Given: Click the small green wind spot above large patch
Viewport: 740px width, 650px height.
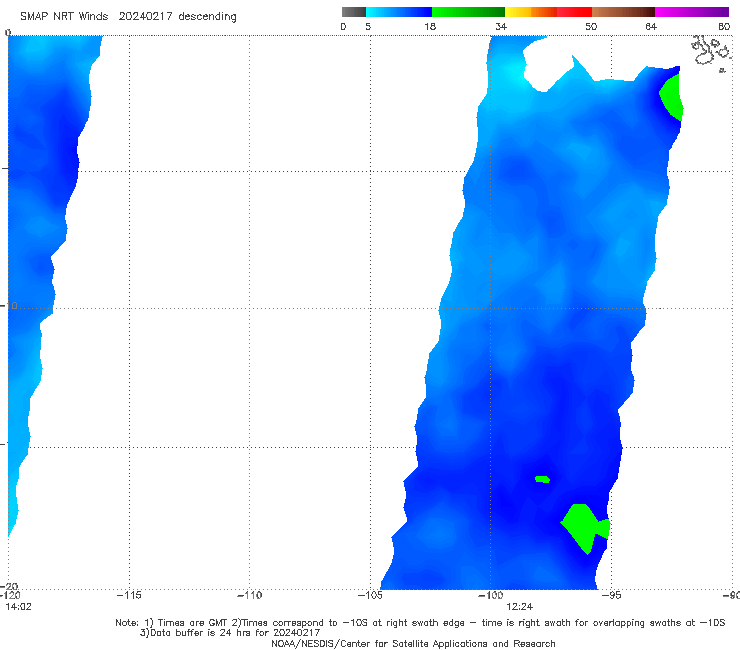Looking at the screenshot, I should (x=542, y=479).
